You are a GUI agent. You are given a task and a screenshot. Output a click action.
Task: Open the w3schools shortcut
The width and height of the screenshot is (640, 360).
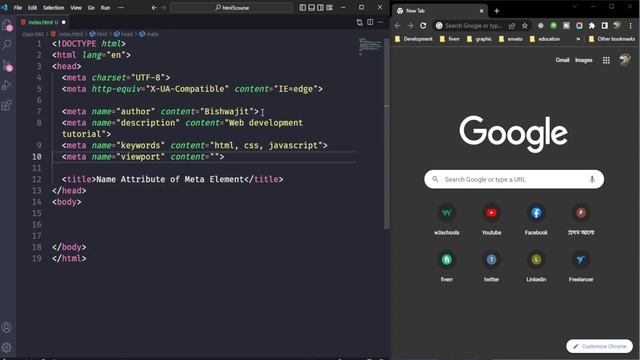pyautogui.click(x=447, y=220)
